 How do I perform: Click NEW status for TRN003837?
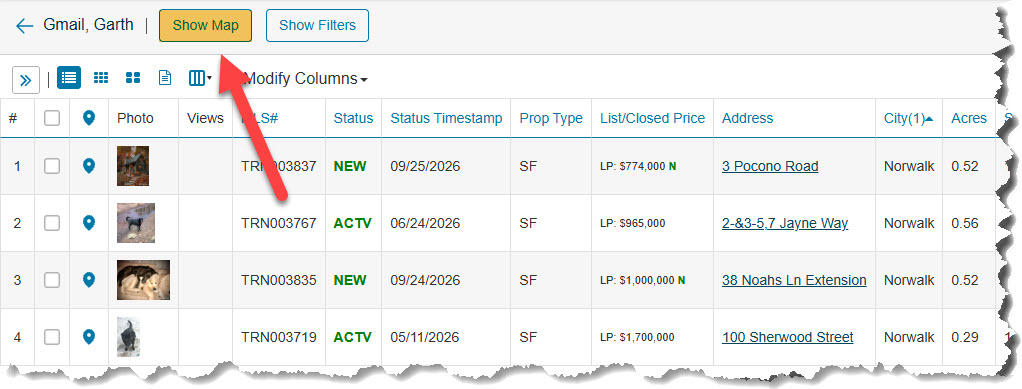[x=350, y=166]
